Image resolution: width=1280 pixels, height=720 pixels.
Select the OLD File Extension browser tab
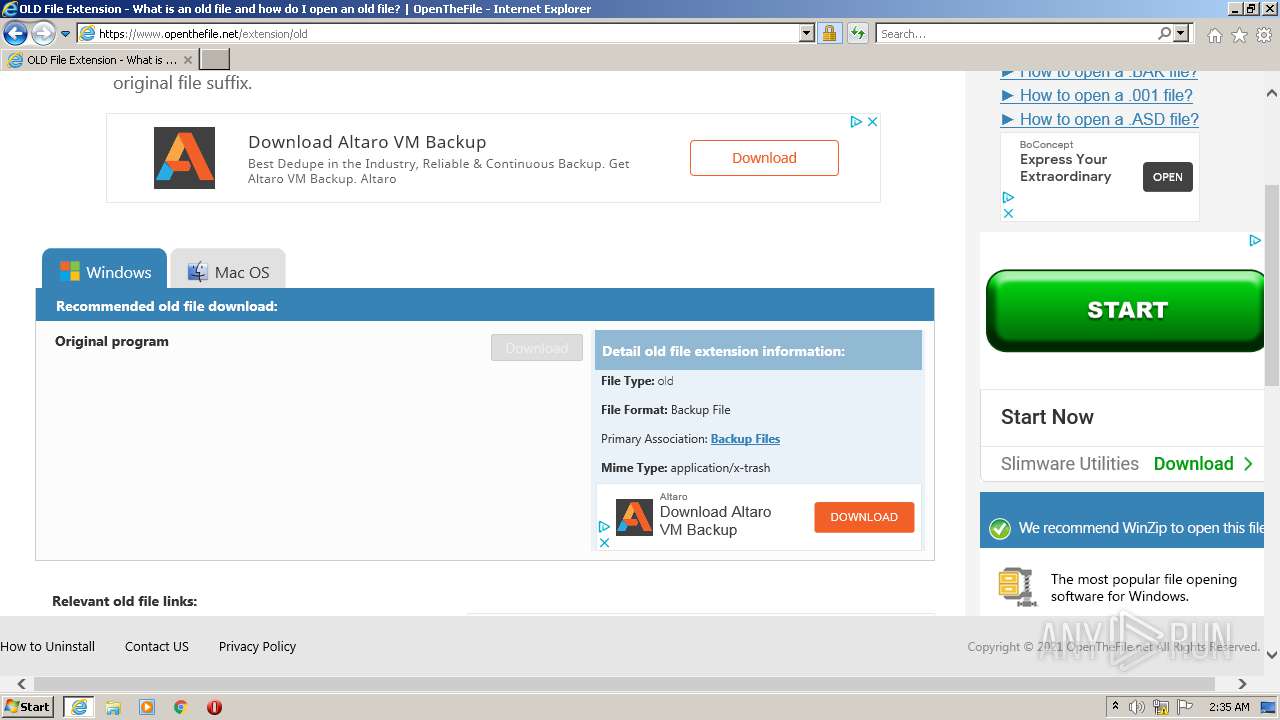pyautogui.click(x=100, y=60)
